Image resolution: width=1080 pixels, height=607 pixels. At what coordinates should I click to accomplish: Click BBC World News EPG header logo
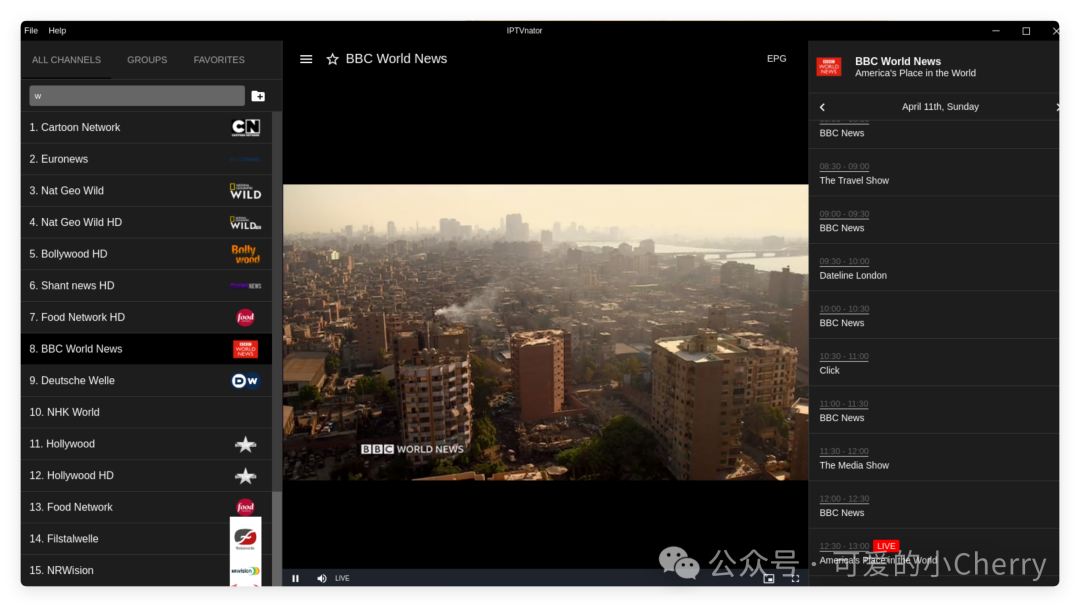pyautogui.click(x=829, y=67)
